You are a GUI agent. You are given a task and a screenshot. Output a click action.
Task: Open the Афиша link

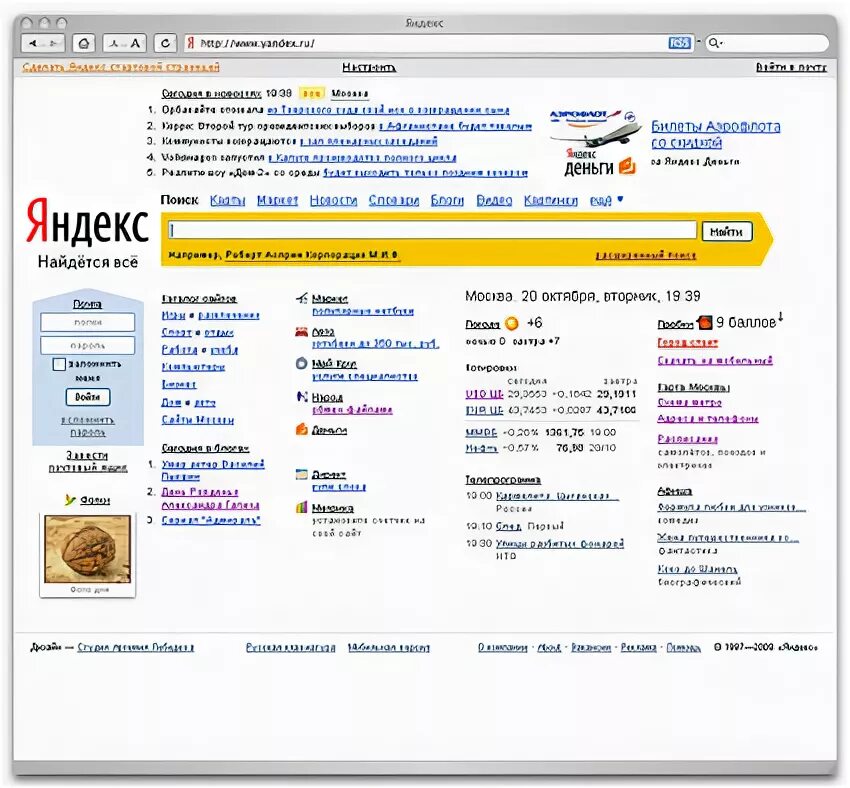coord(674,491)
